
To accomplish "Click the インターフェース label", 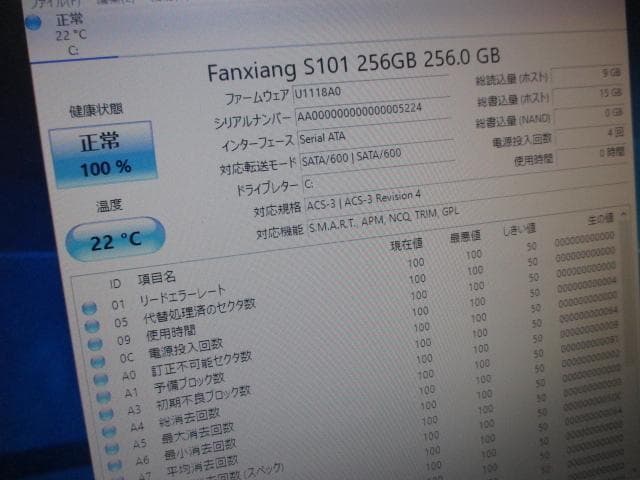I will tap(258, 143).
